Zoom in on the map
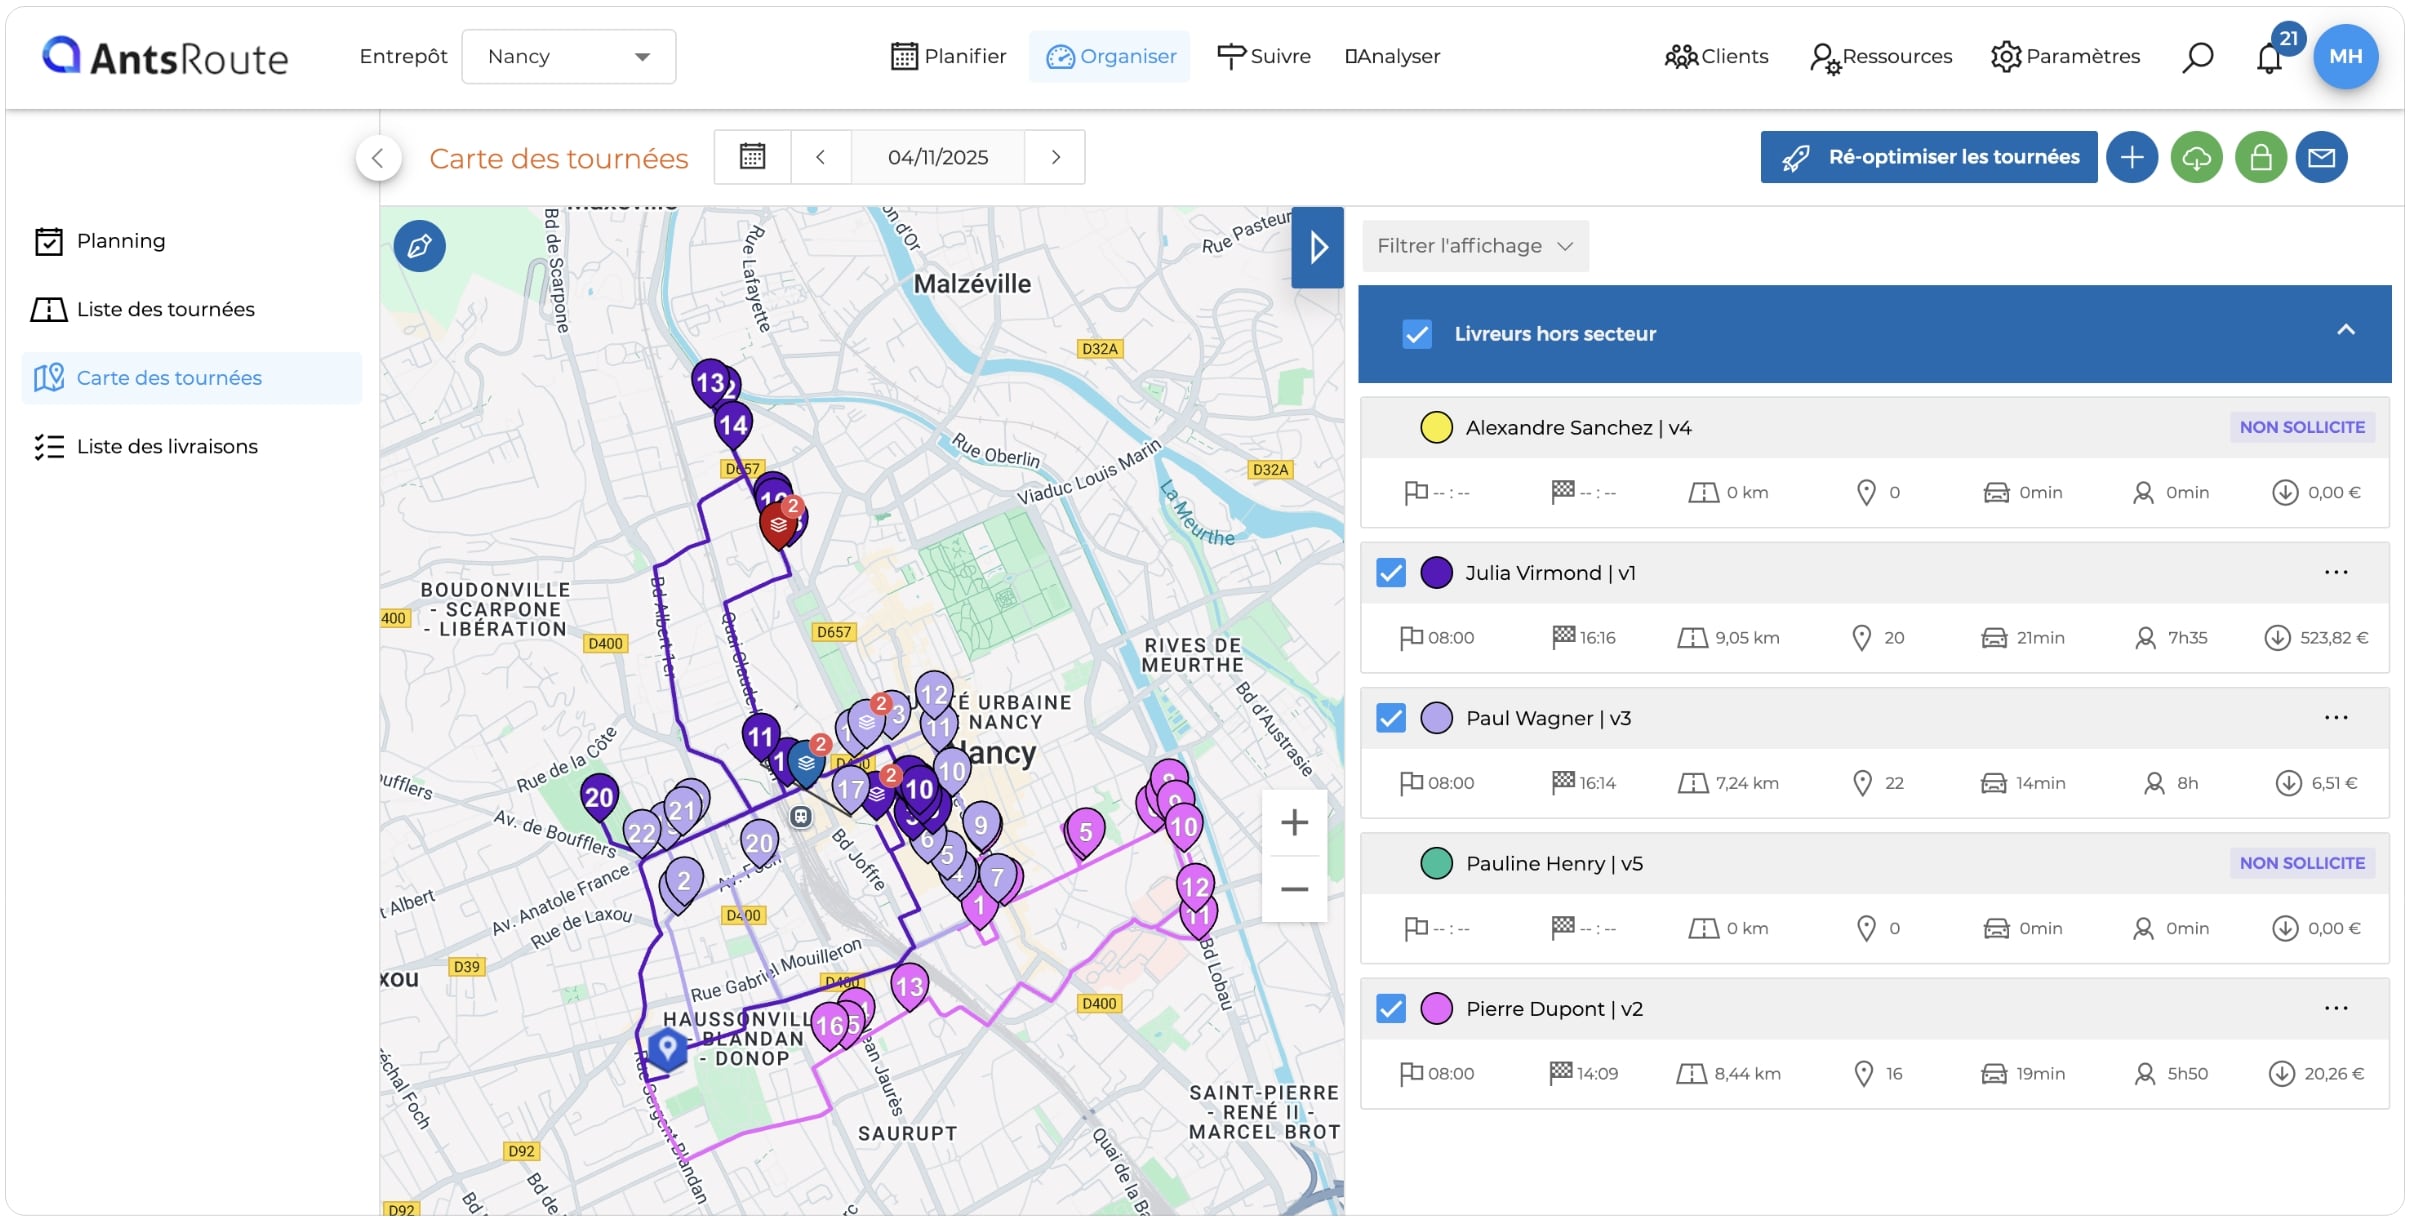This screenshot has height=1220, width=2410. pyautogui.click(x=1294, y=823)
